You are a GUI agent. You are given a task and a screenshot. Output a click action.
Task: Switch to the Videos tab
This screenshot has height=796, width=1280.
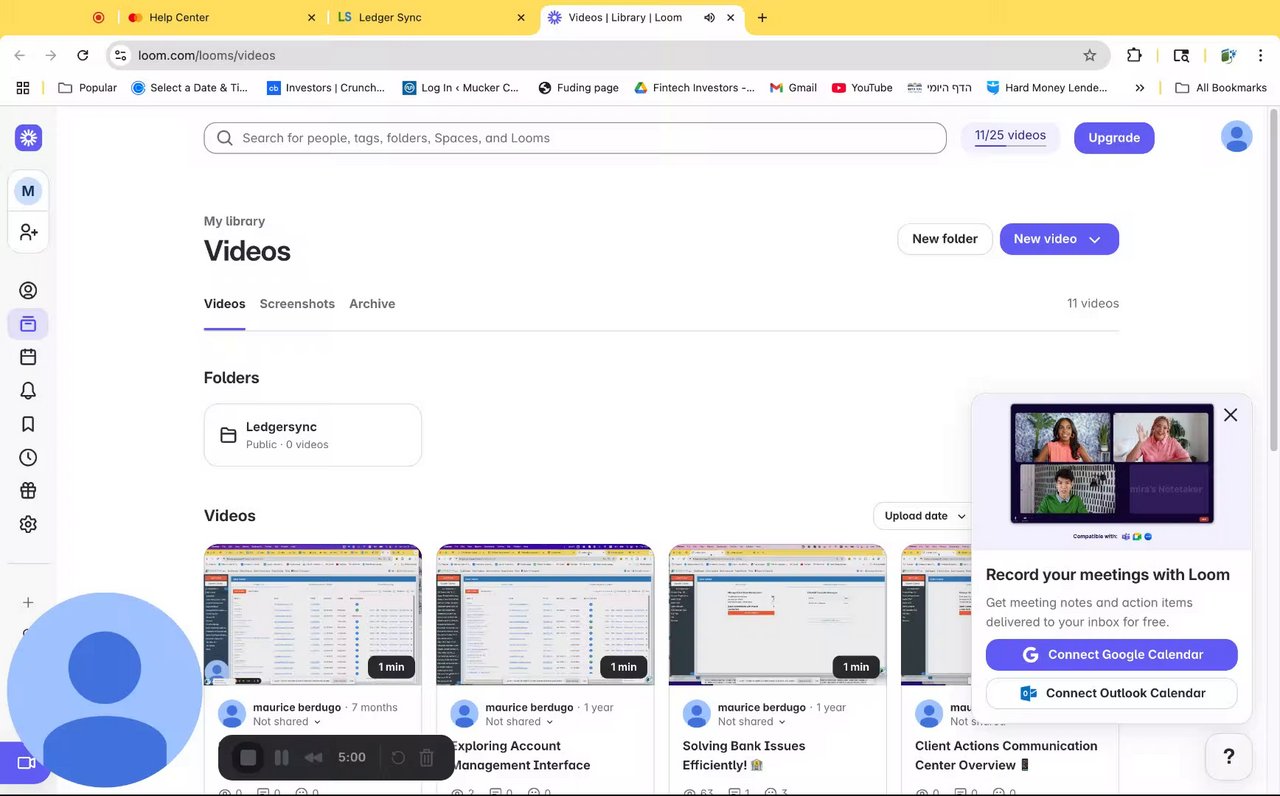coord(225,304)
